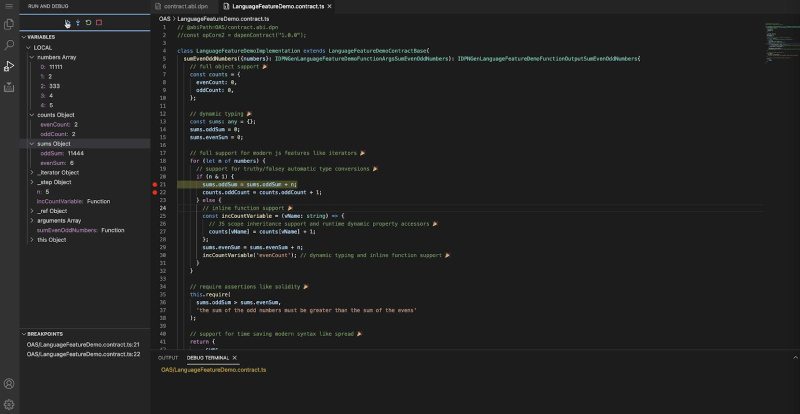Viewport: 800px width, 414px height.
Task: Open the Explorer view in activity bar
Action: click(9, 22)
